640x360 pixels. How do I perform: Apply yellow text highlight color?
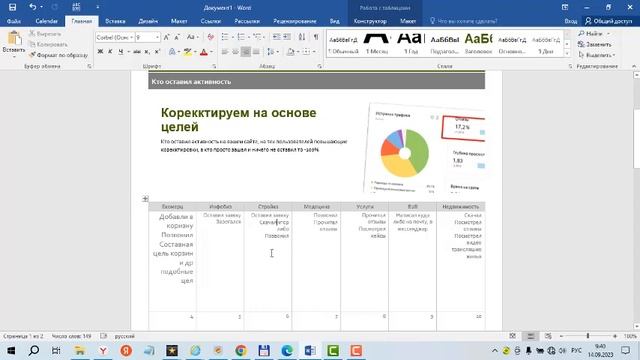(x=187, y=52)
